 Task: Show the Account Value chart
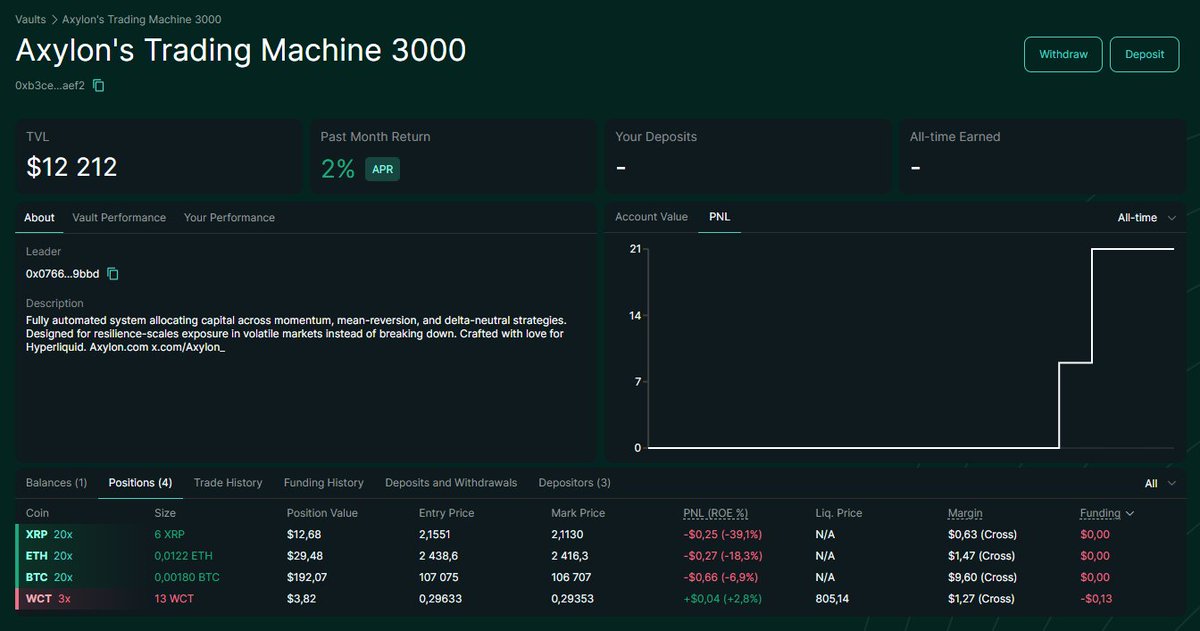click(x=651, y=217)
